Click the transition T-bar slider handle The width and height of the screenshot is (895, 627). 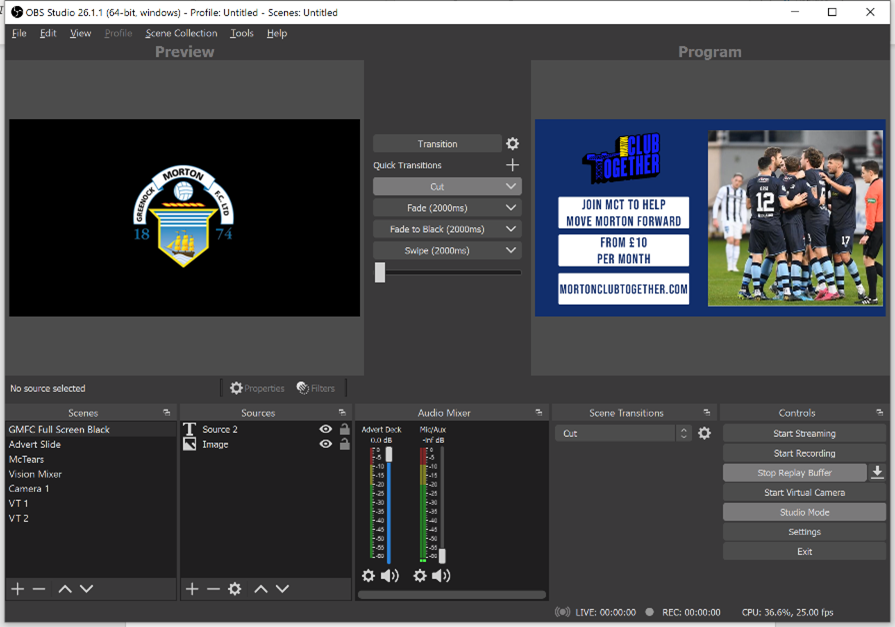380,272
